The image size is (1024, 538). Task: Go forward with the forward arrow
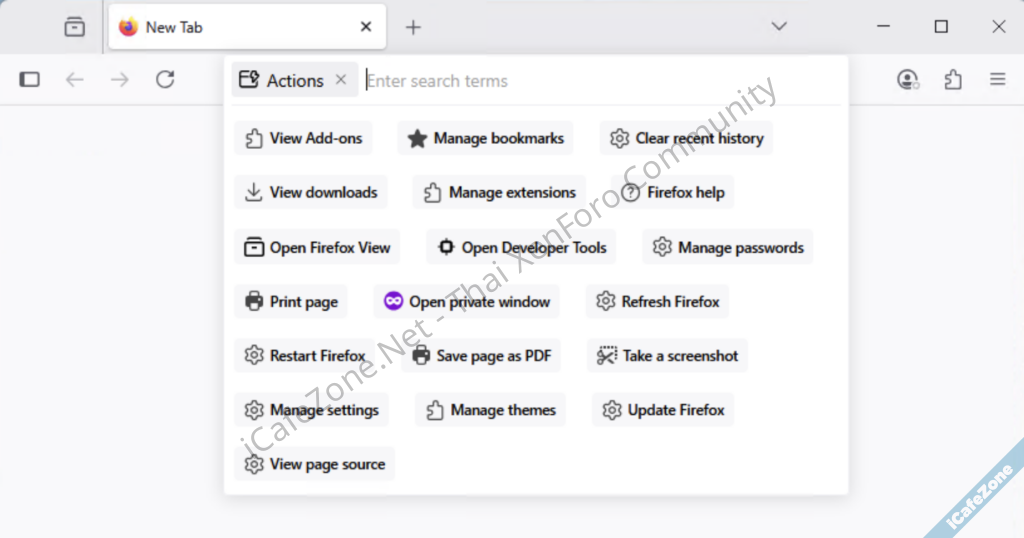(x=120, y=80)
